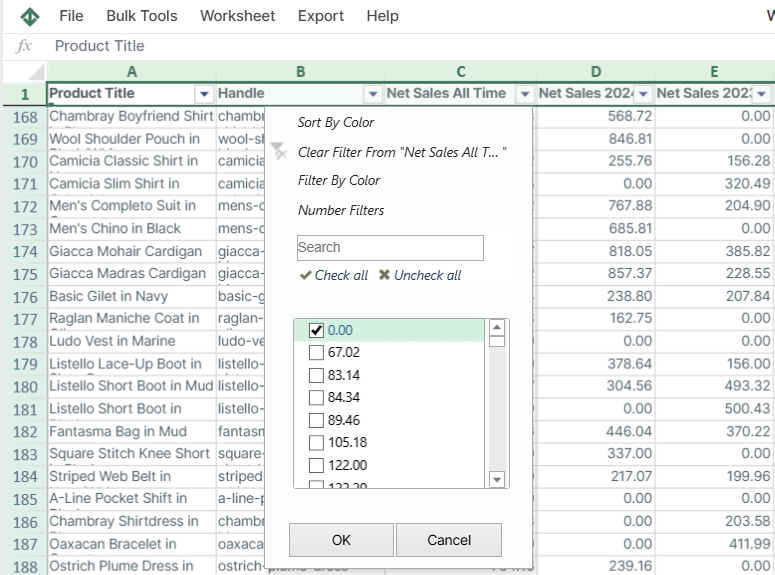Click the green app logo icon
This screenshot has height=575, width=775.
[x=30, y=16]
